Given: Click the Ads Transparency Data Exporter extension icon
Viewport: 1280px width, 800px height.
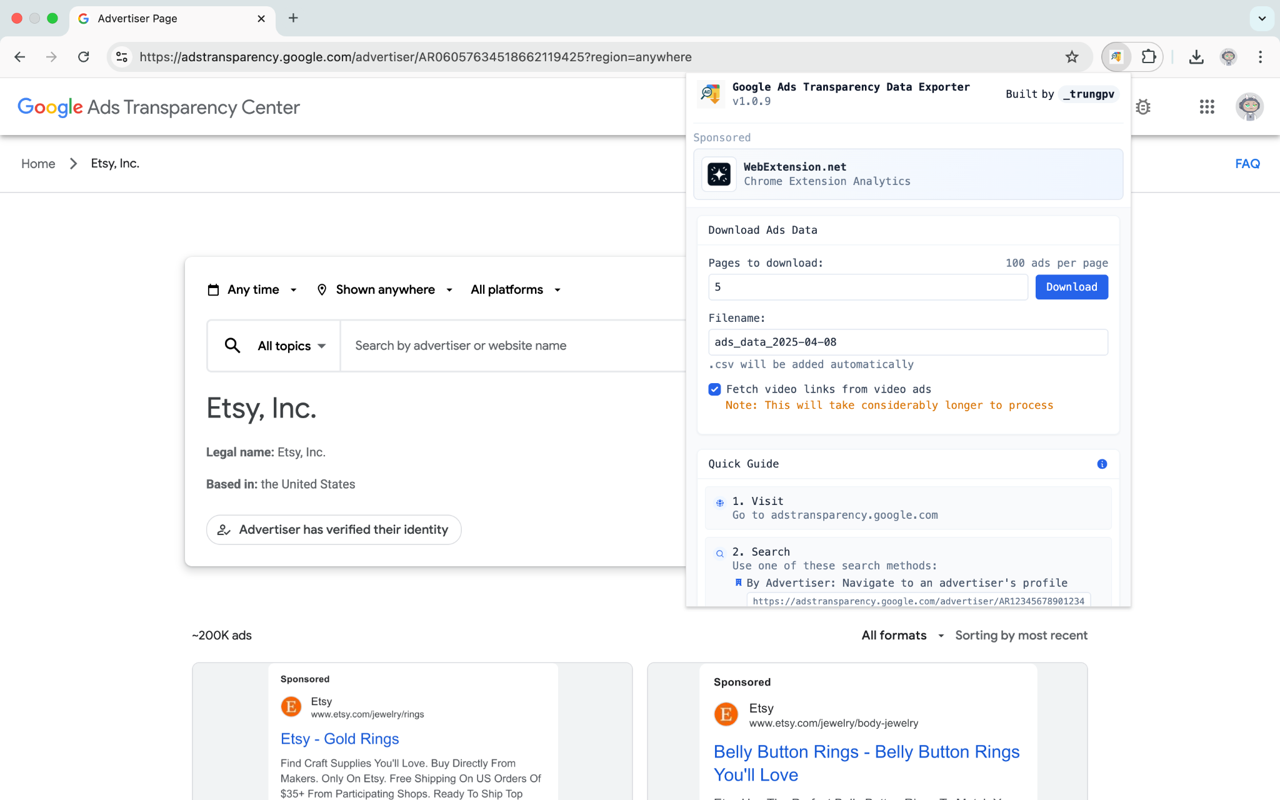Looking at the screenshot, I should (1114, 57).
